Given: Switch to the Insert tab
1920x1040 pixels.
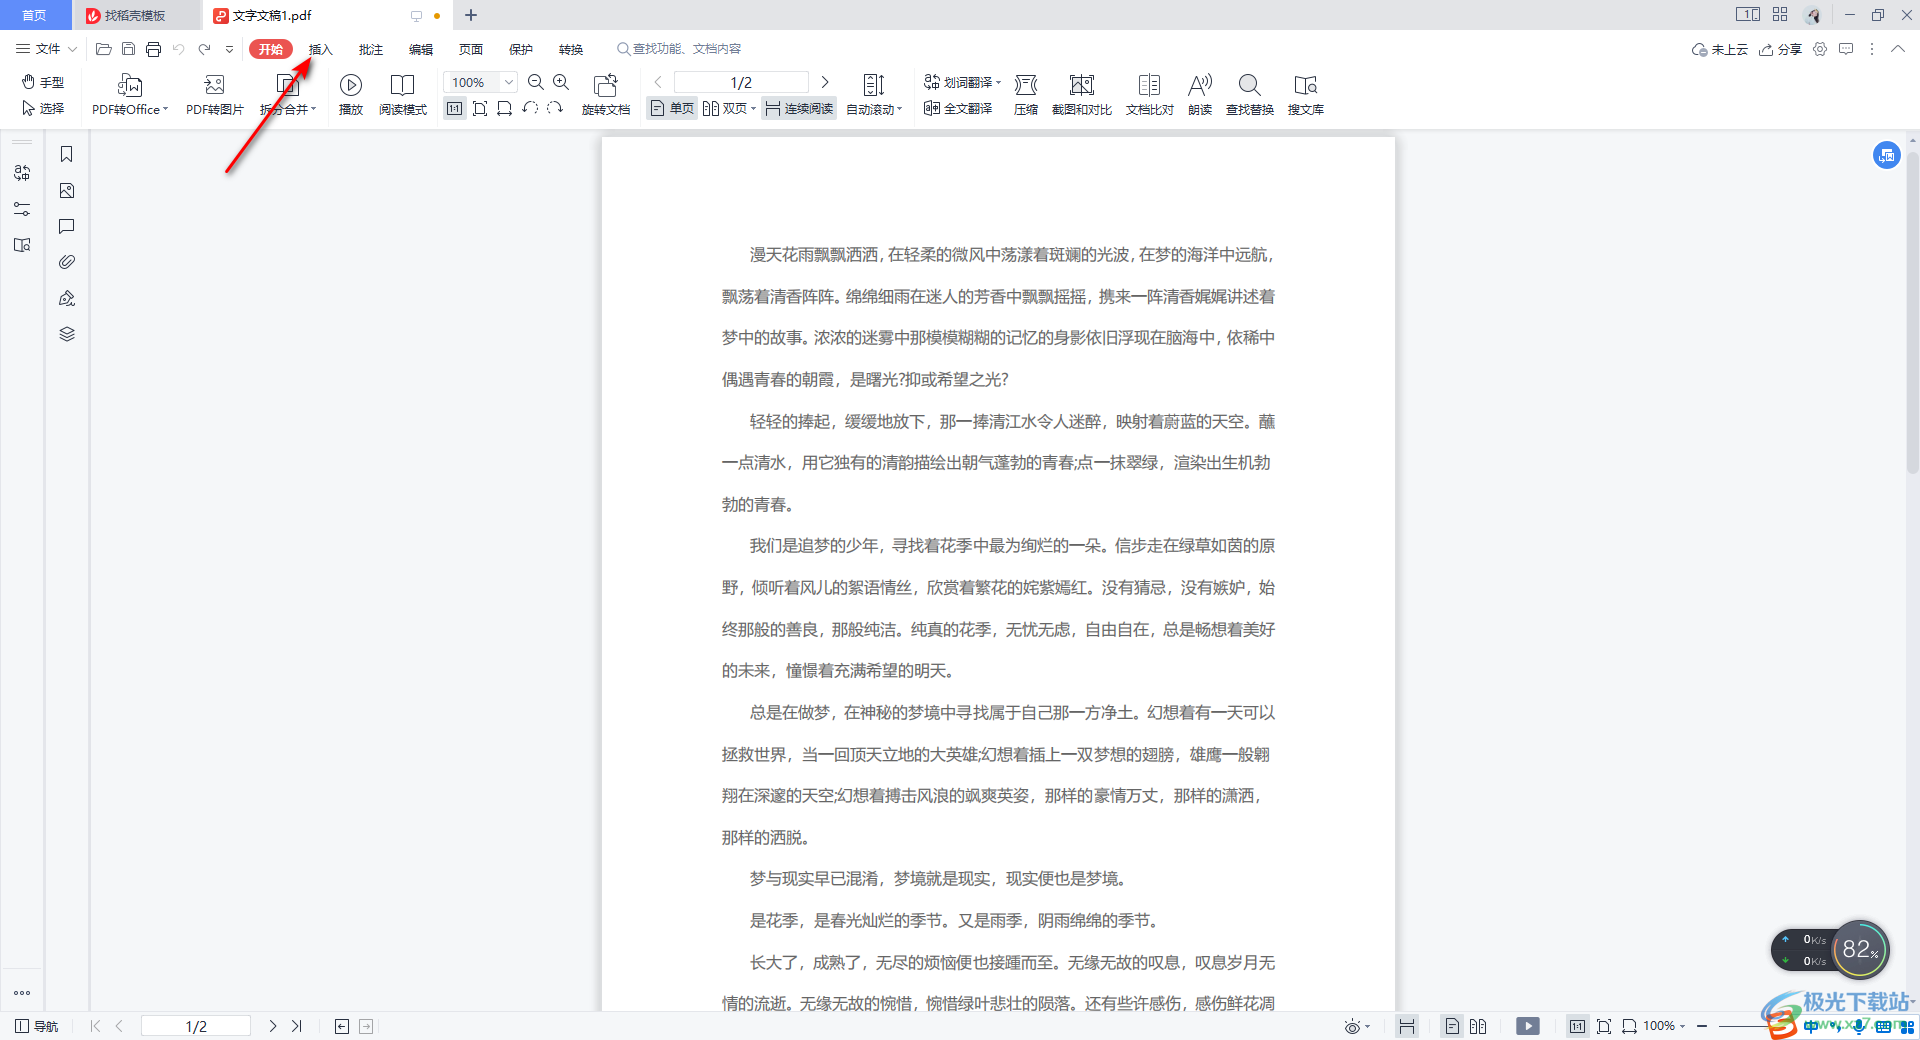Looking at the screenshot, I should (320, 49).
